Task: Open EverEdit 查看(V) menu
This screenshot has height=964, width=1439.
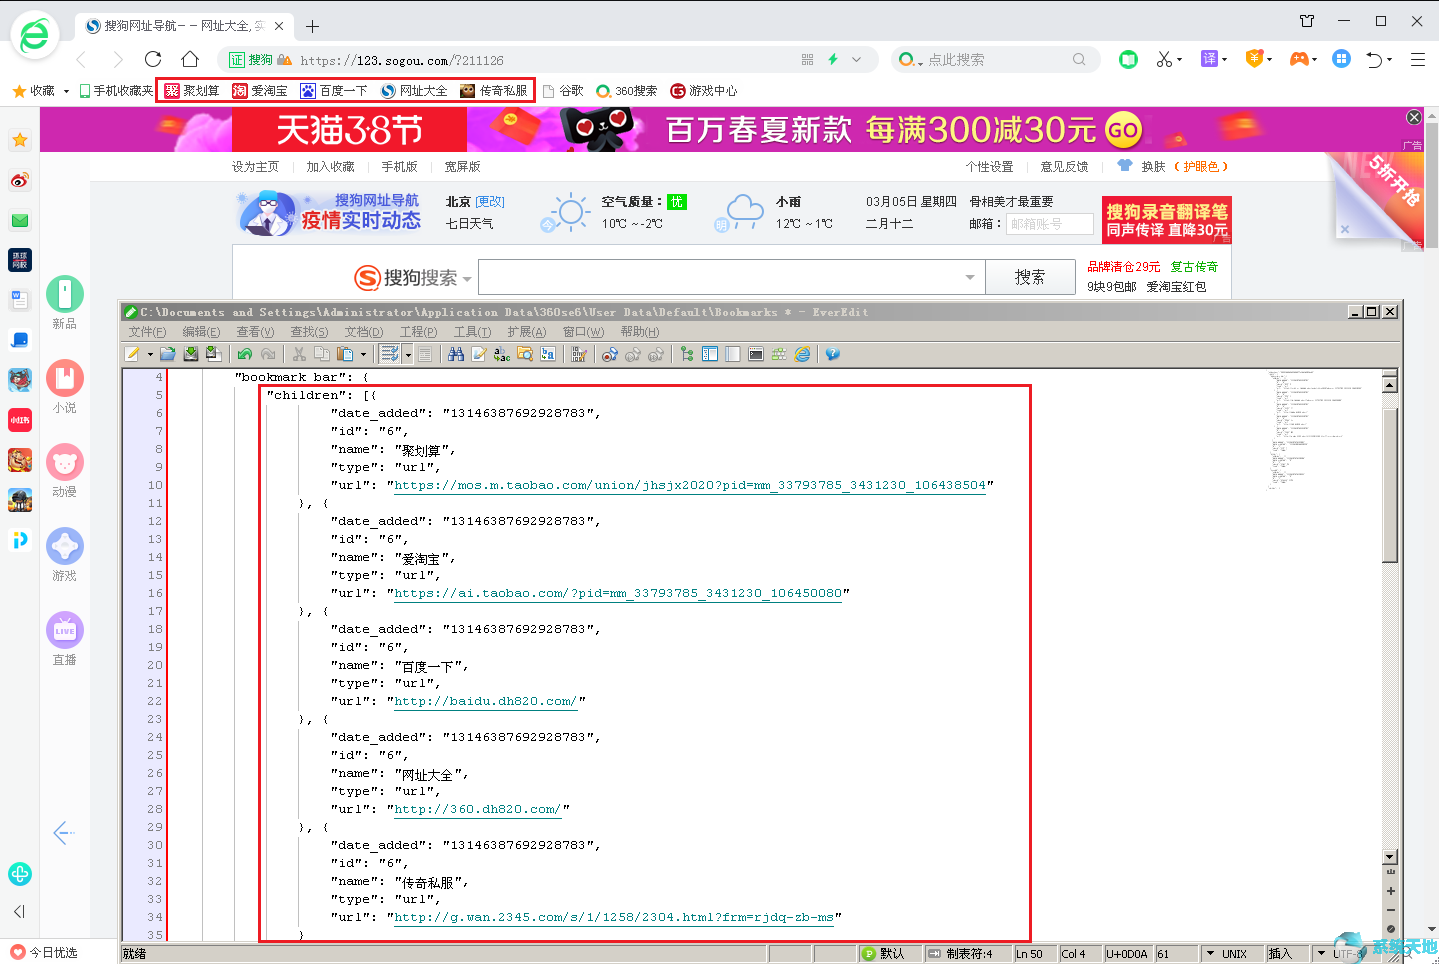Action: (255, 331)
